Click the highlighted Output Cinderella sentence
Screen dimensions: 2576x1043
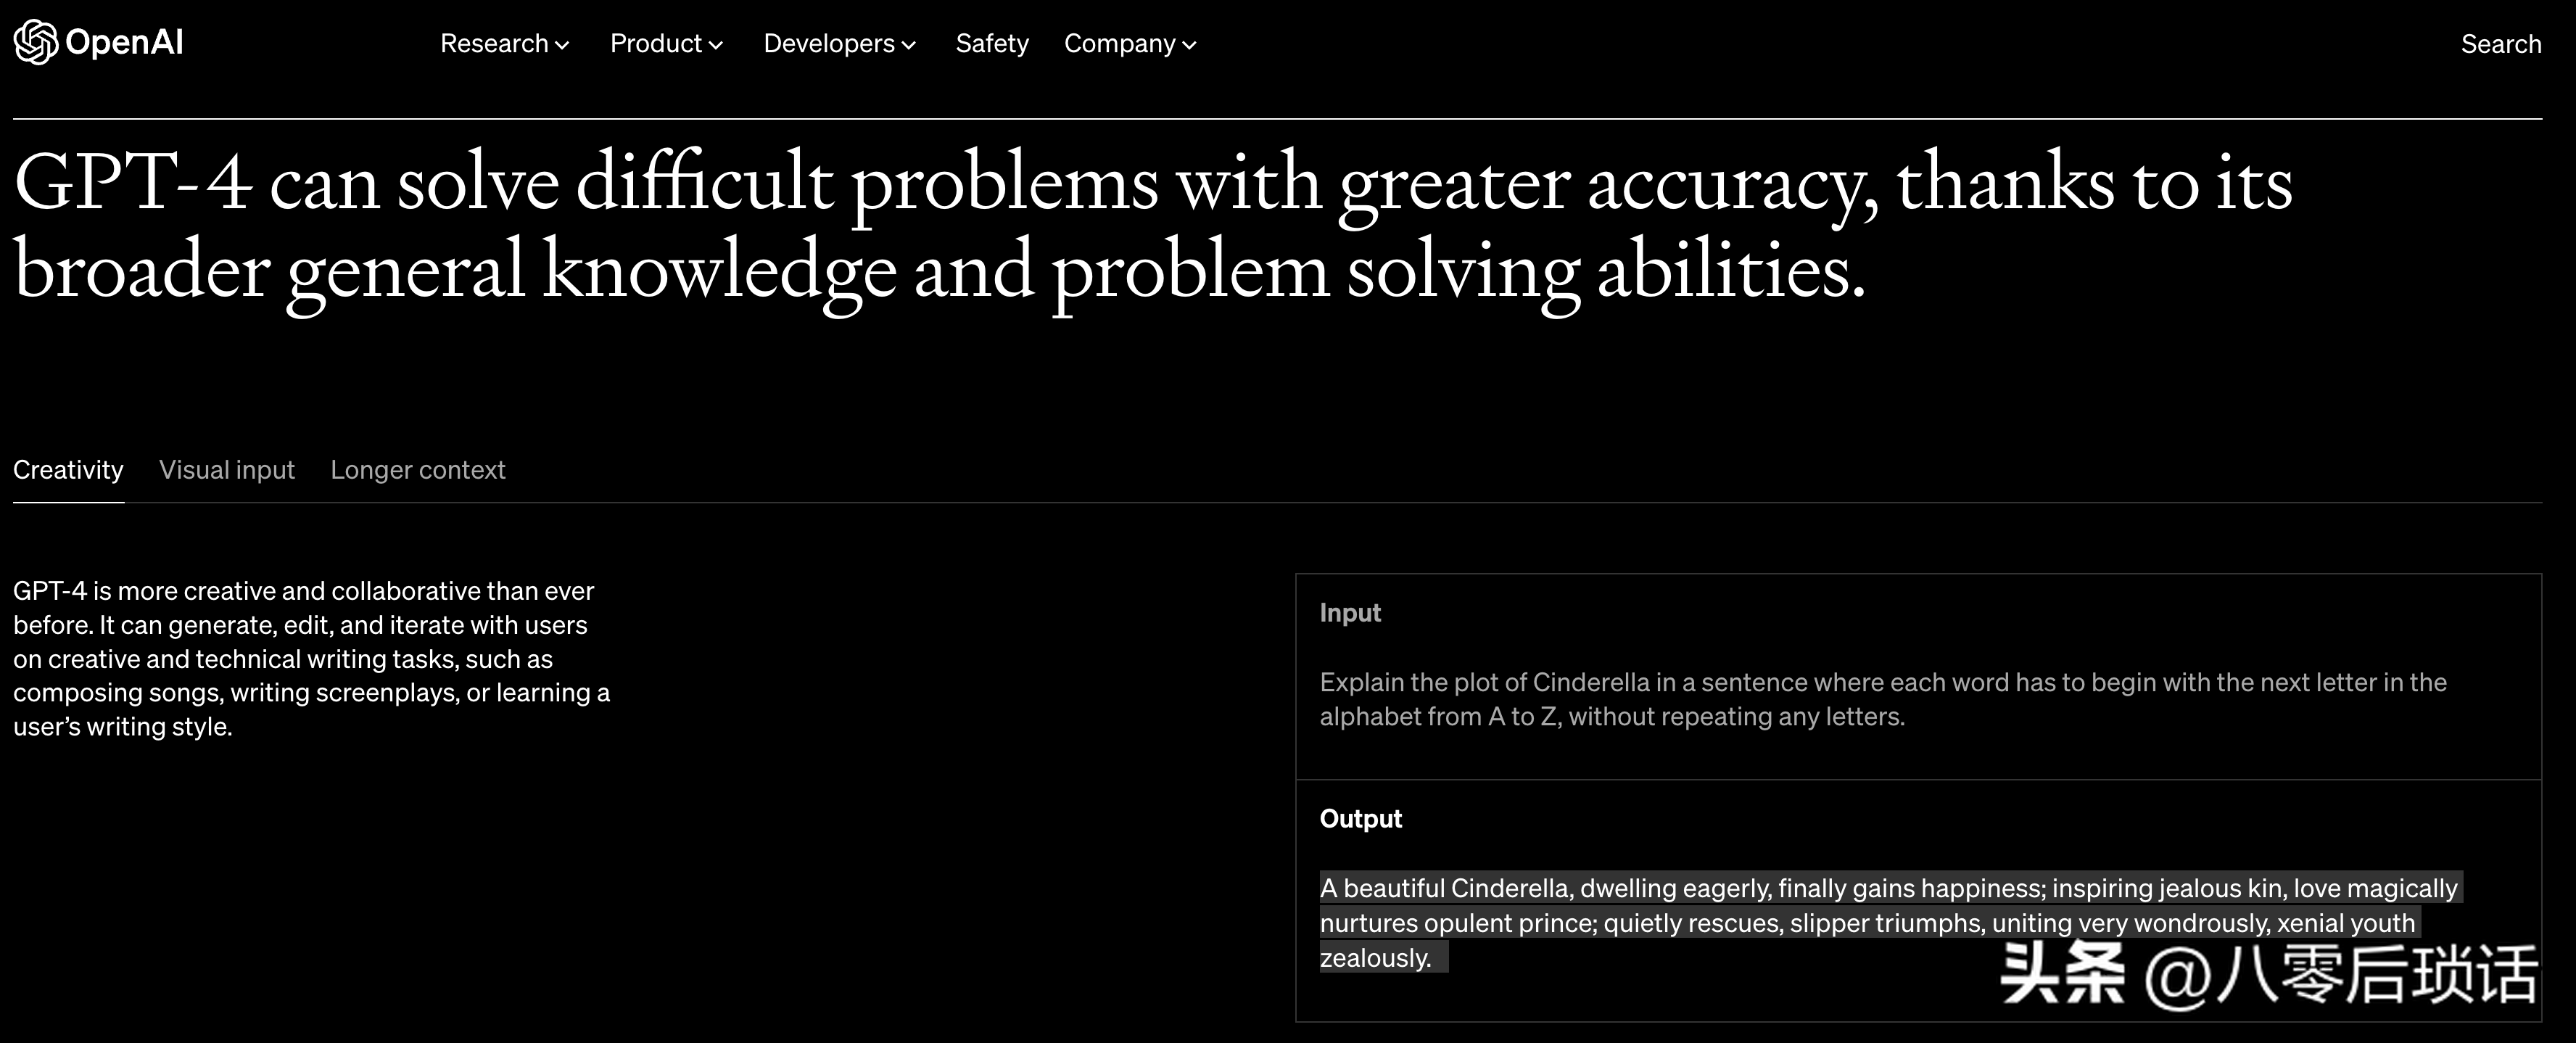click(x=1890, y=922)
